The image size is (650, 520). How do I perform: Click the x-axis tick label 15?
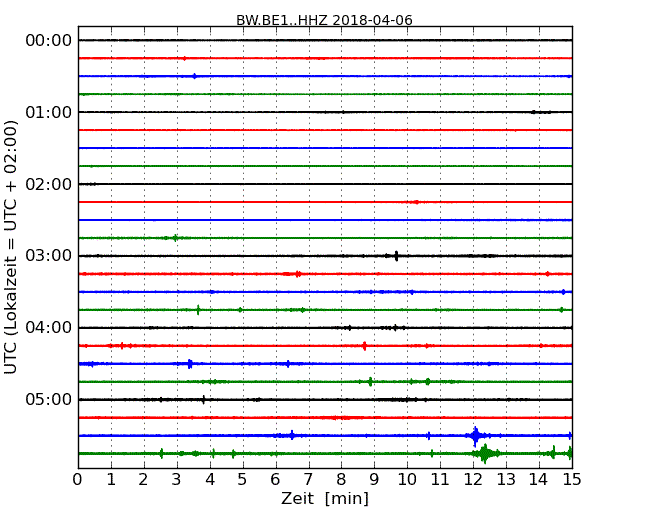tap(572, 480)
